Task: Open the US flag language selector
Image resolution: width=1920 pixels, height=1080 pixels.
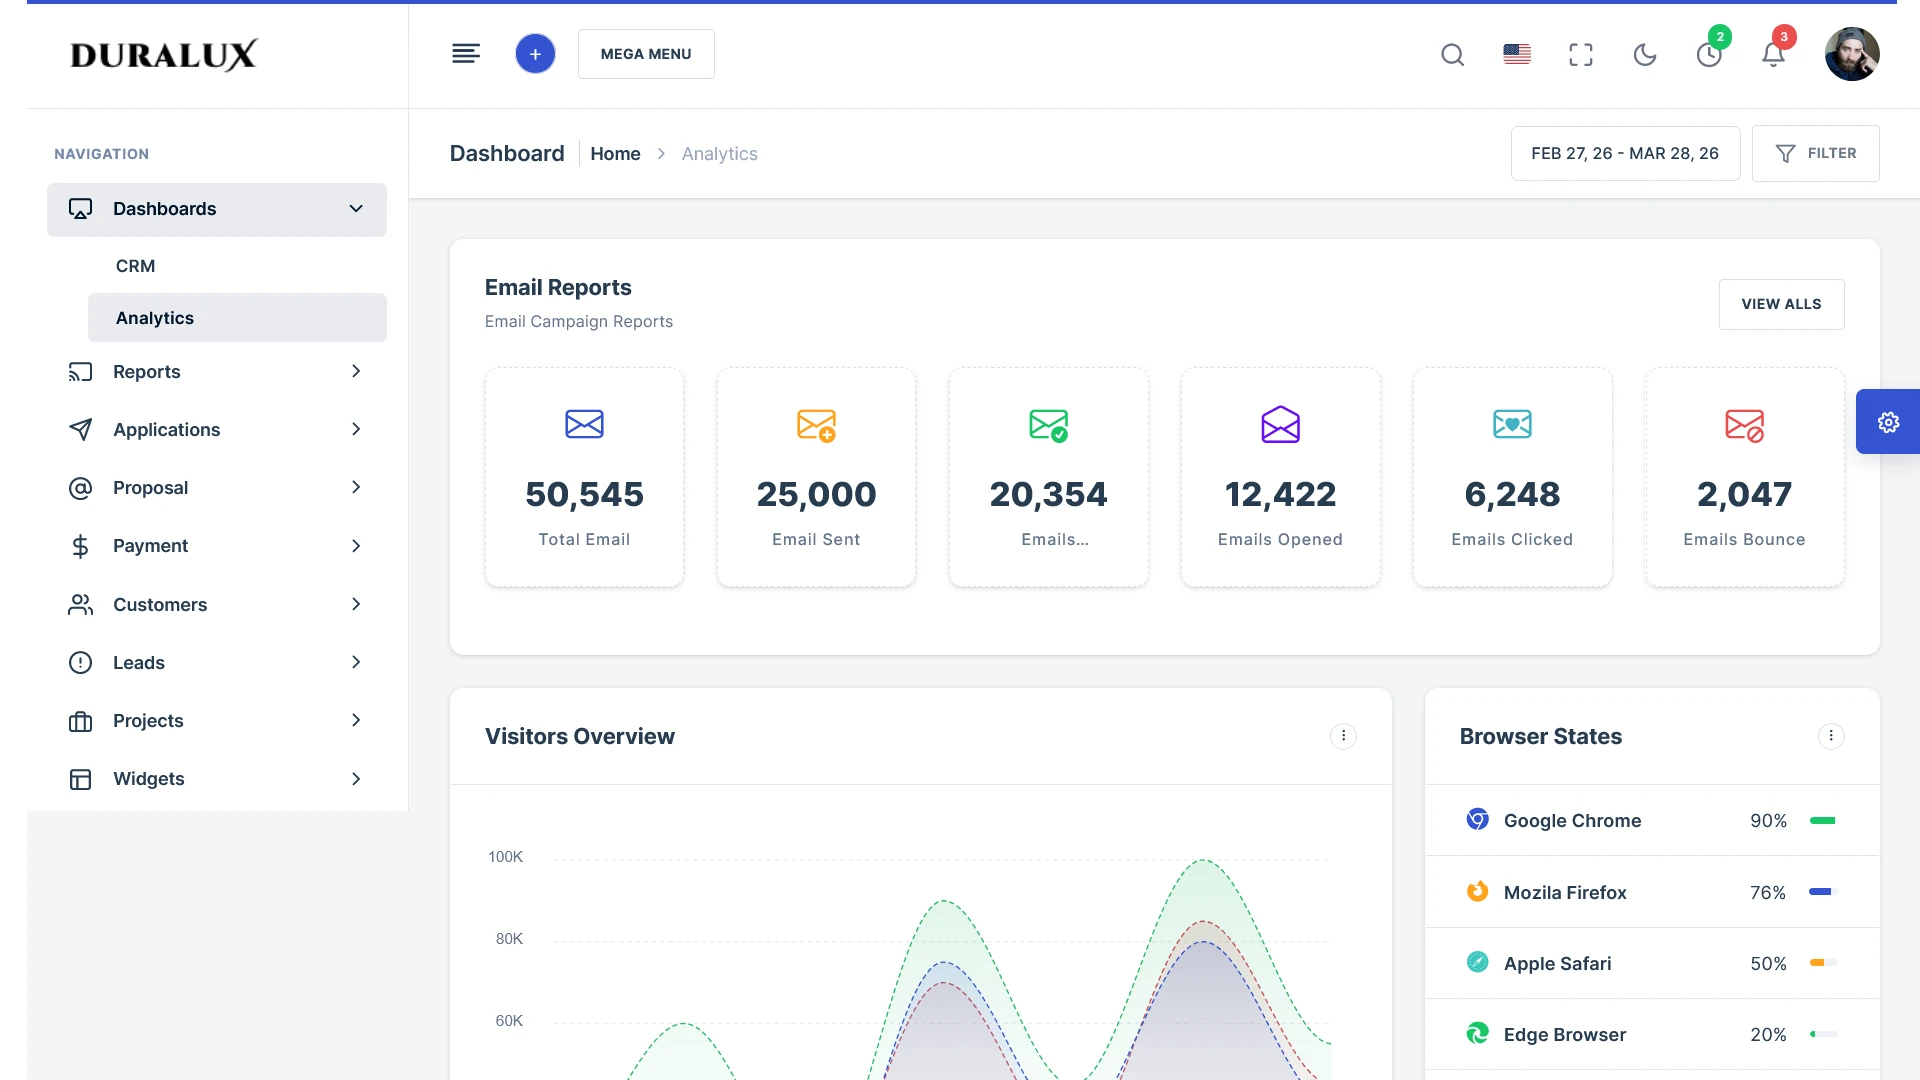Action: [x=1517, y=54]
